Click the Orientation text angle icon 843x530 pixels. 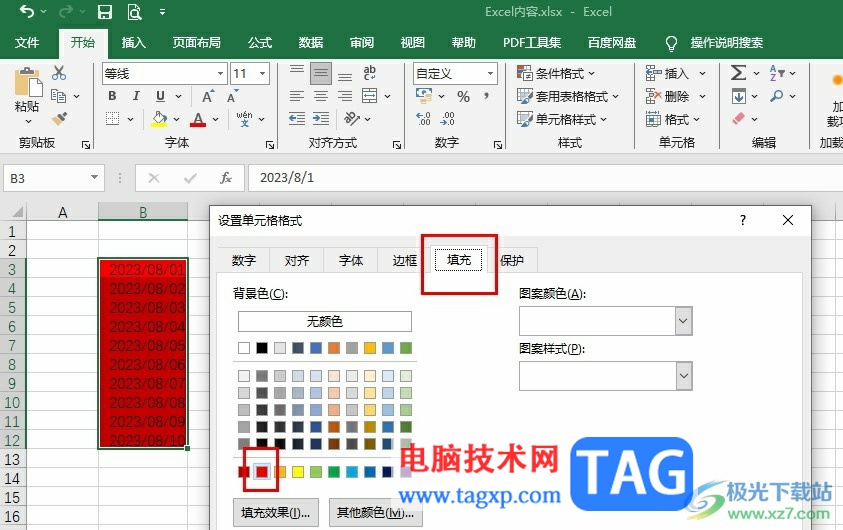(352, 118)
